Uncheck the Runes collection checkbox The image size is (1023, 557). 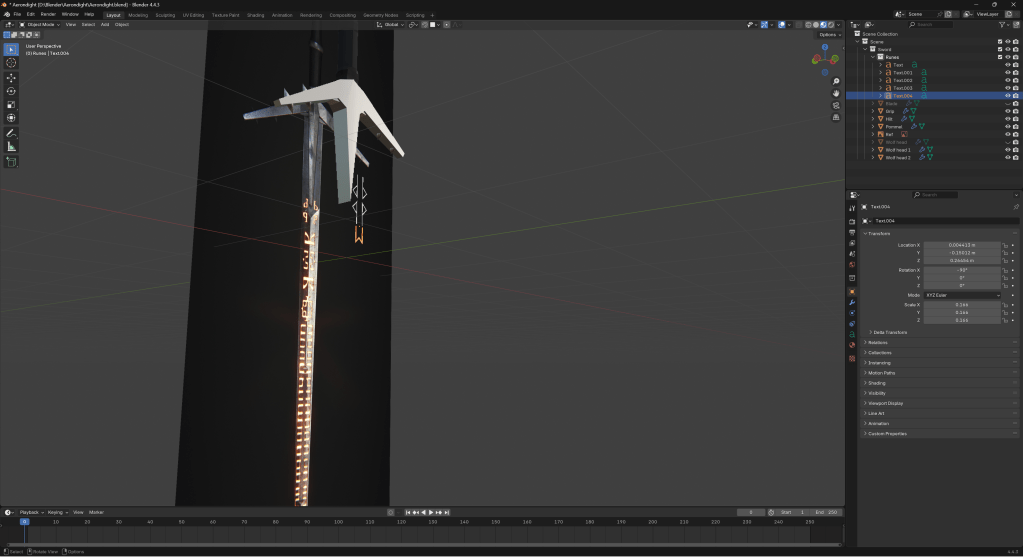pos(999,57)
